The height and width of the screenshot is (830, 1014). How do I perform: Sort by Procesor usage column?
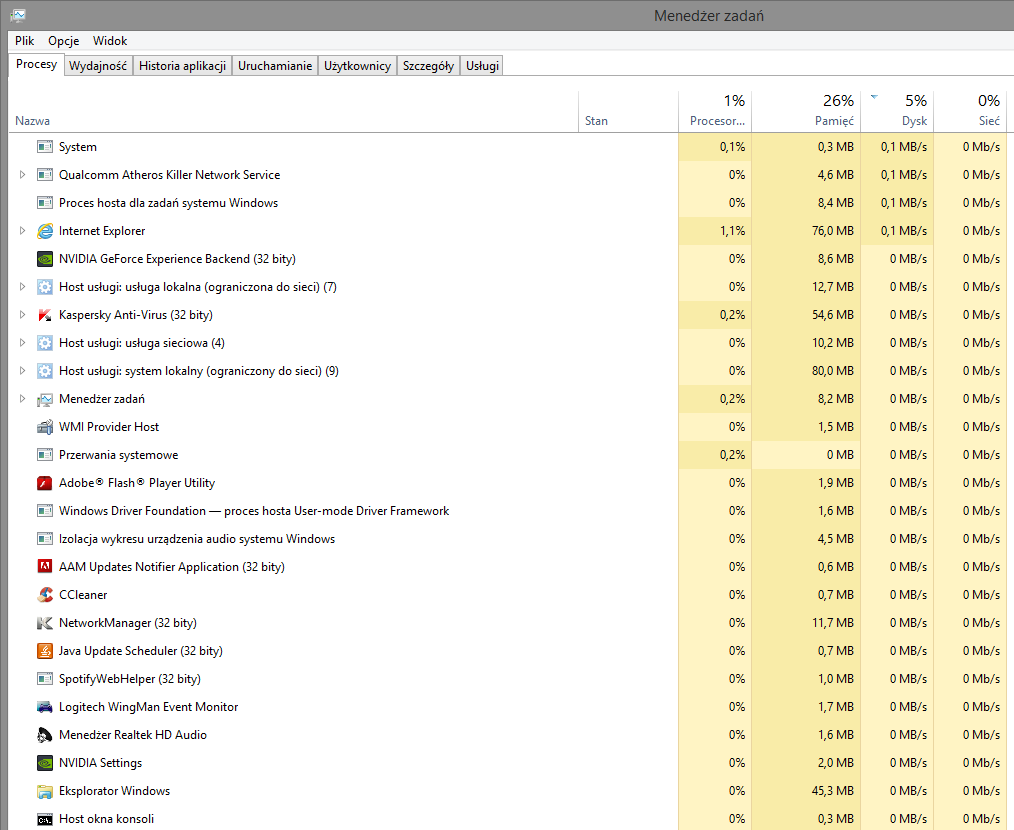tap(715, 112)
